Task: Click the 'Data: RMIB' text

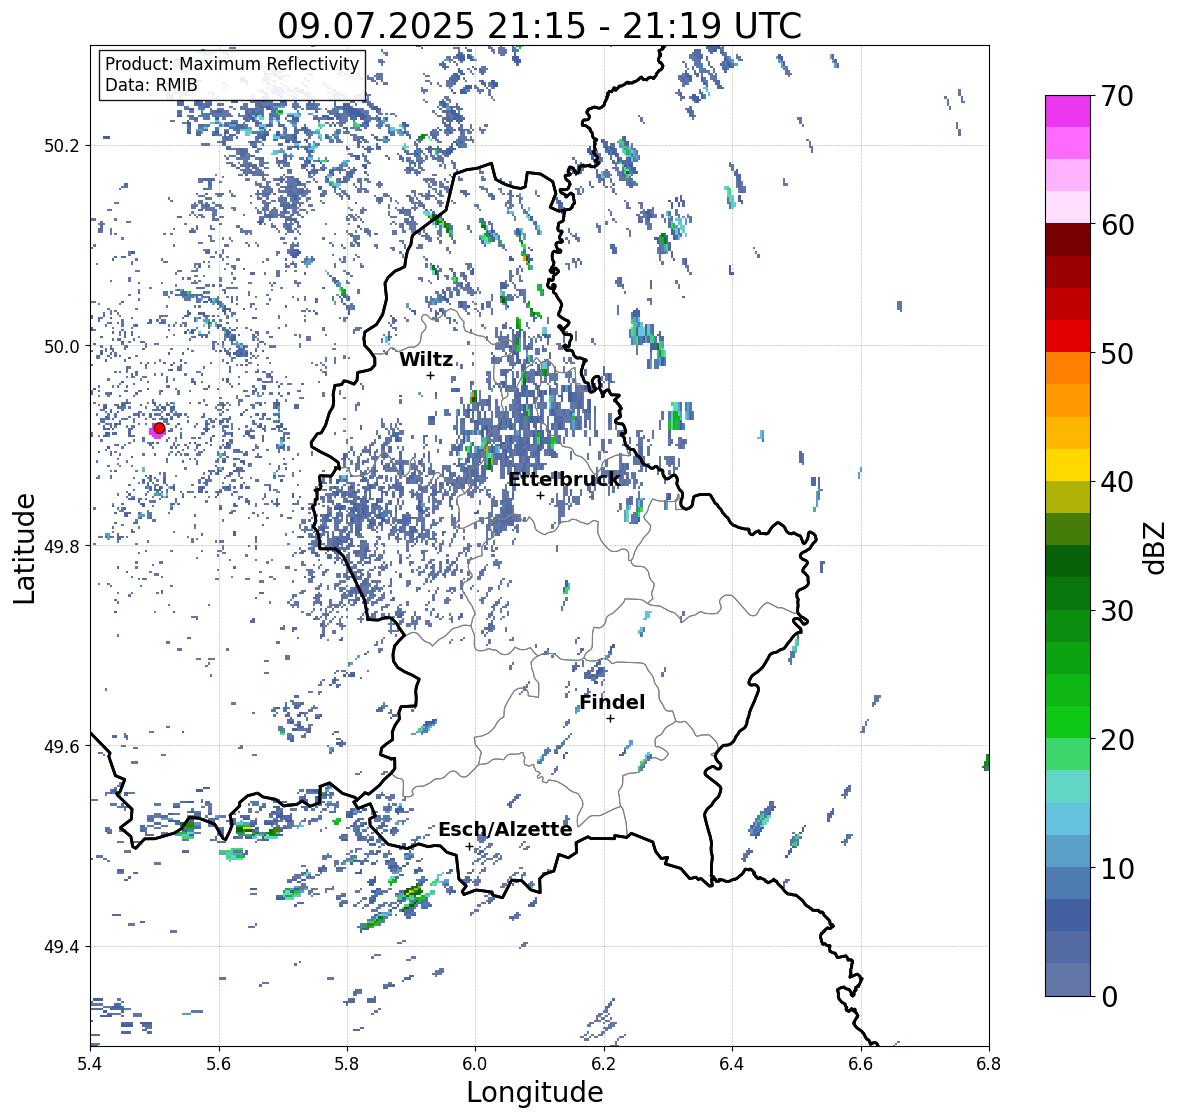Action: click(151, 85)
